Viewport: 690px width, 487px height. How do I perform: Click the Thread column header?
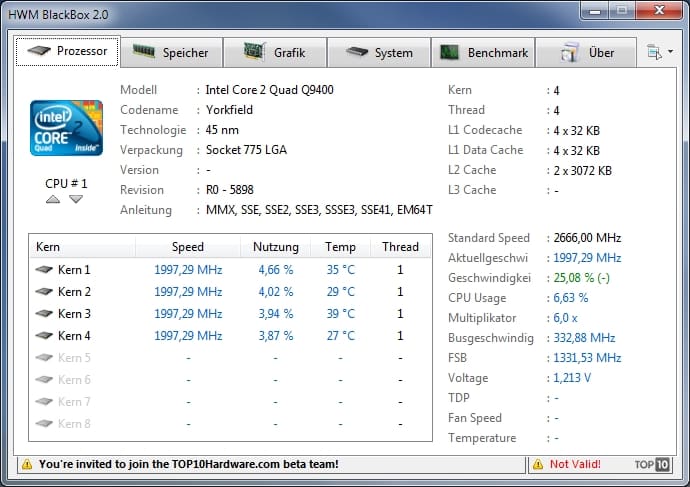click(x=400, y=247)
